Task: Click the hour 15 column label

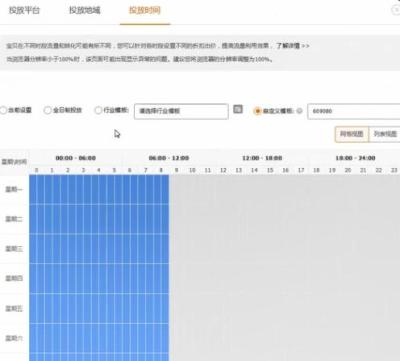Action: pyautogui.click(x=270, y=170)
